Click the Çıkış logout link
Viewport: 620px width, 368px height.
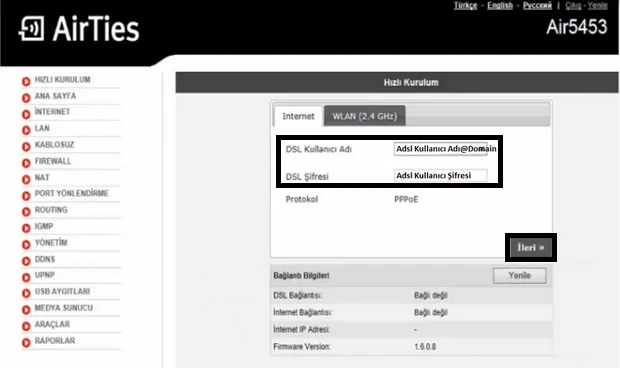(573, 5)
